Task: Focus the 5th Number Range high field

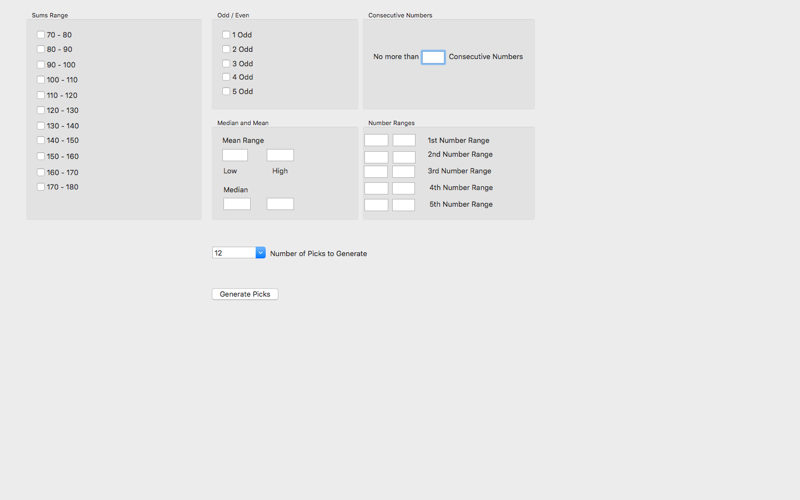Action: tap(404, 205)
